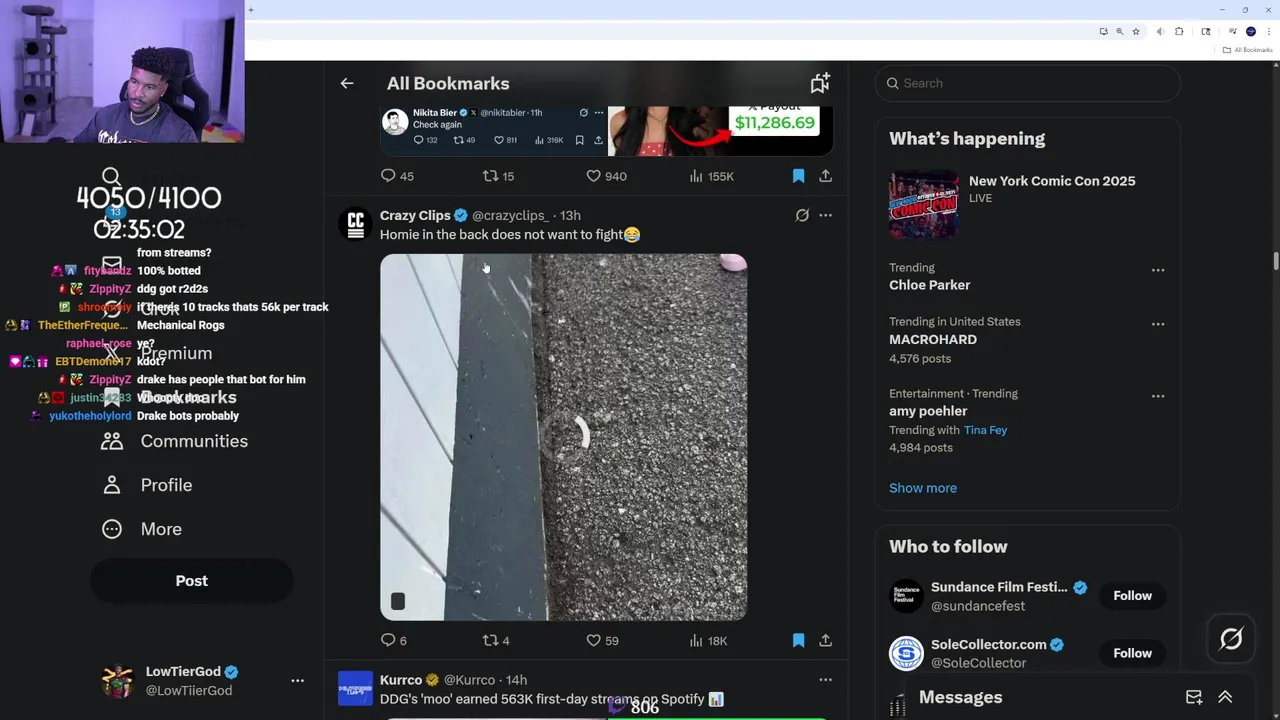Open SoleCollector.com profile avatar
Screen dimensions: 1280x720
[x=906, y=653]
